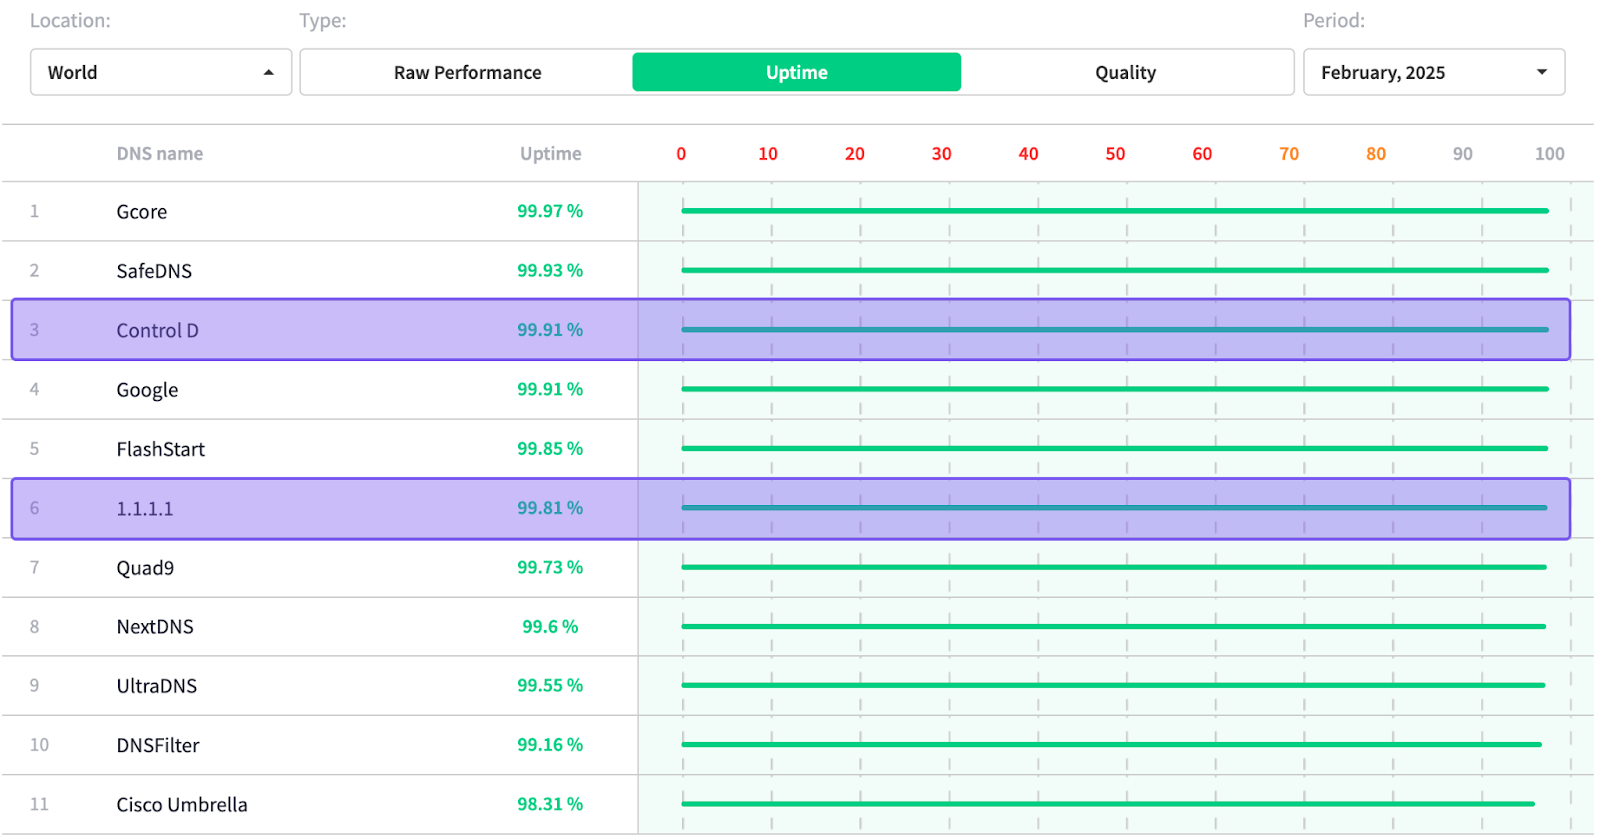Click the DNSFilter uptime bar
Screen dimensions: 1600x838
(x=1111, y=744)
